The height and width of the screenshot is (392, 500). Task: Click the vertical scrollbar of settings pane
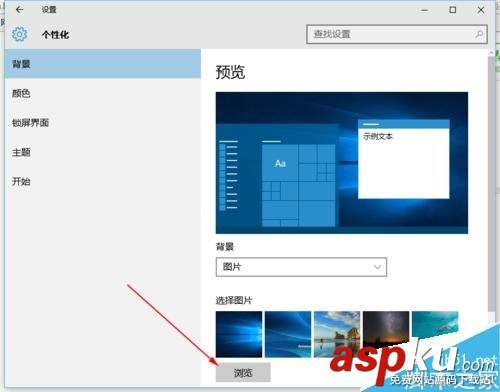pos(491,183)
